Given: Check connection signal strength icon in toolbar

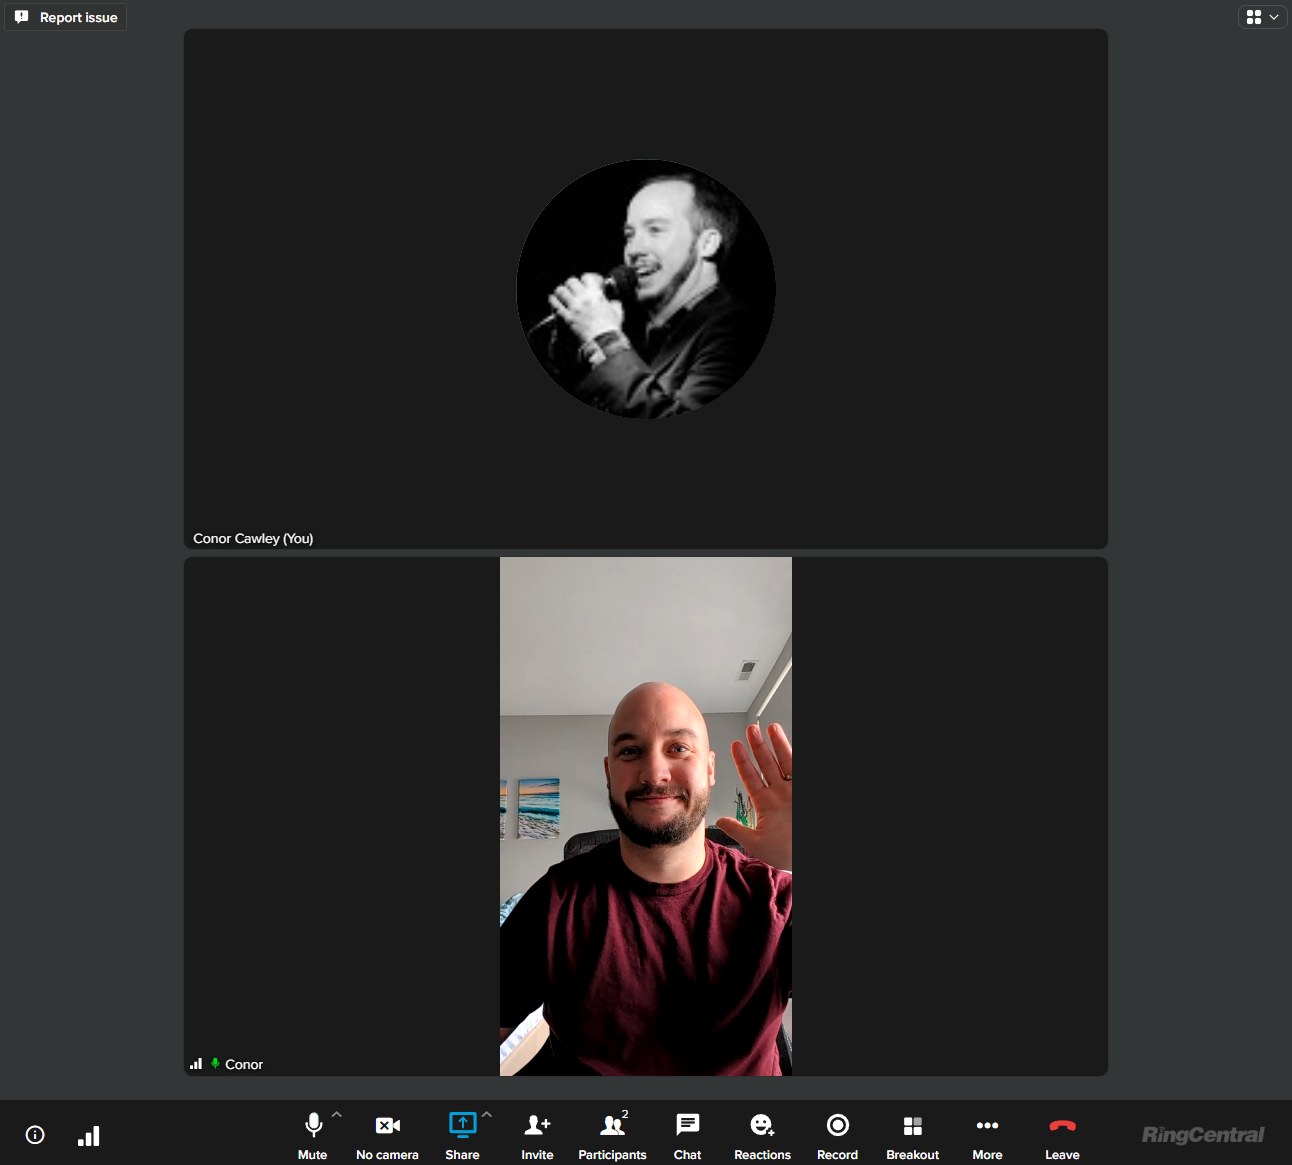Looking at the screenshot, I should [x=89, y=1135].
